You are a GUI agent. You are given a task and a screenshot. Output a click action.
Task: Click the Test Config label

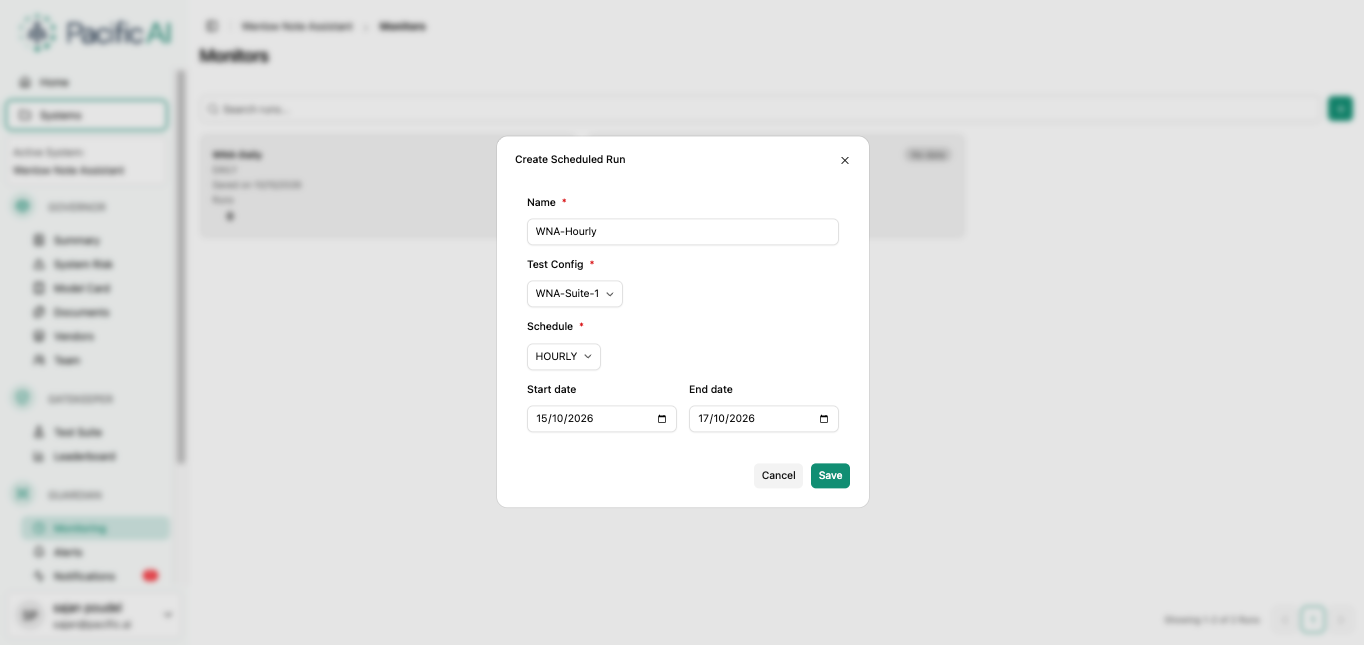(x=555, y=265)
